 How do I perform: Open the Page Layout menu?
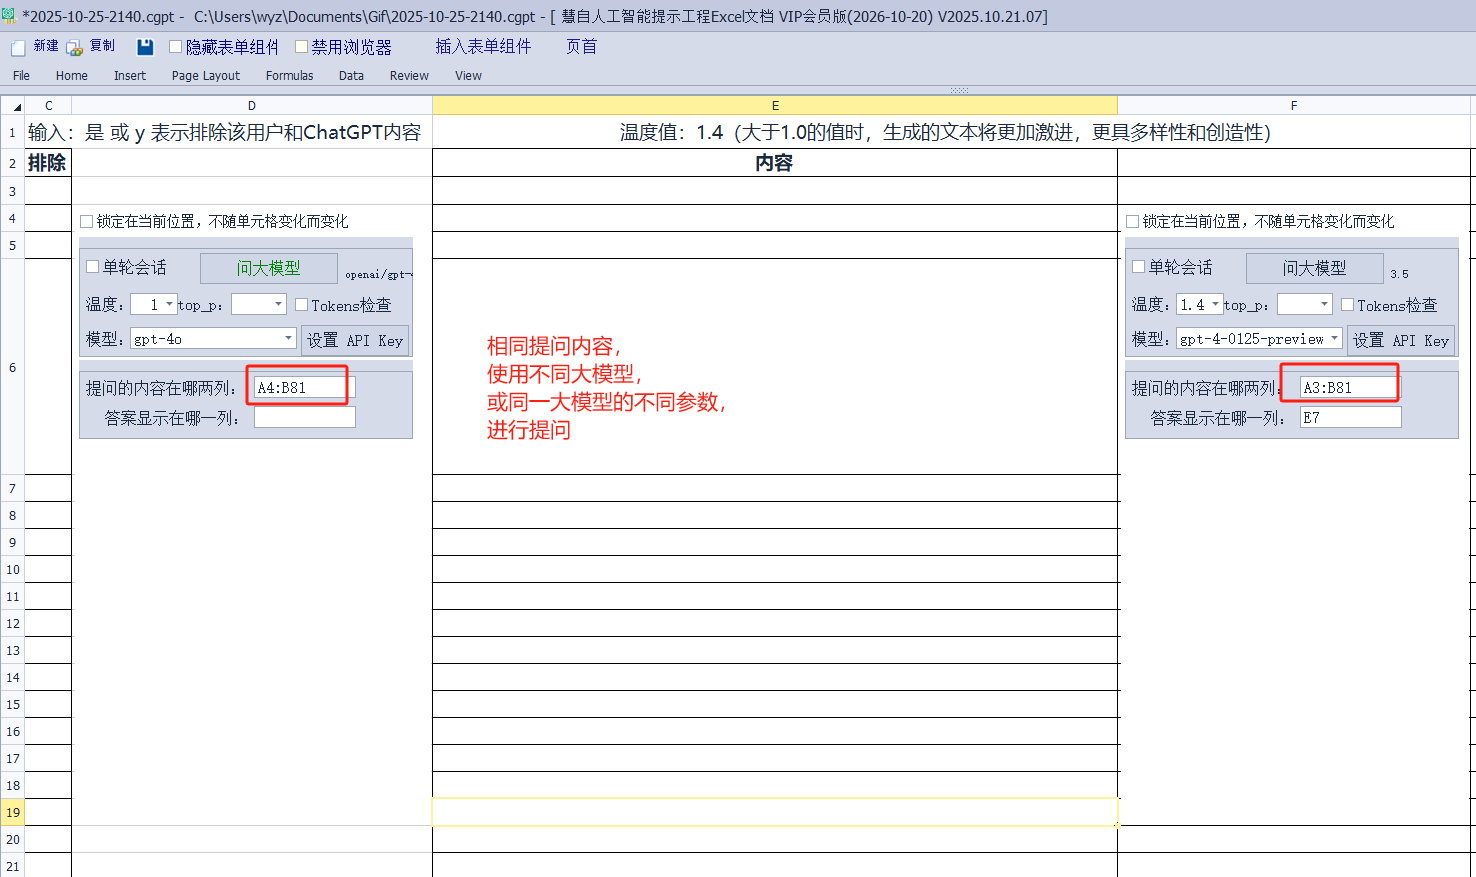click(x=205, y=76)
